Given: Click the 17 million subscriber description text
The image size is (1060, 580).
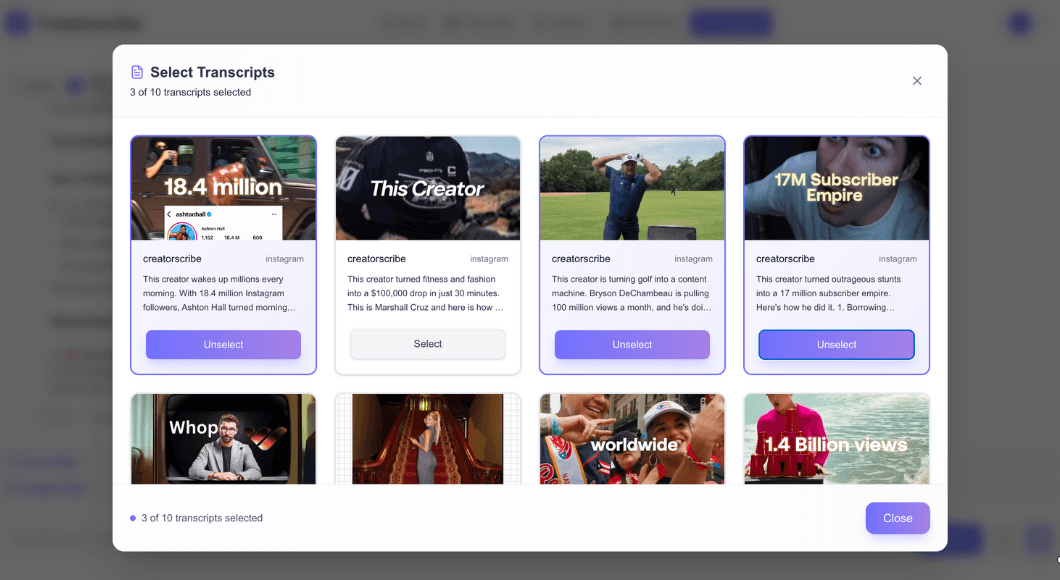Looking at the screenshot, I should [x=828, y=293].
